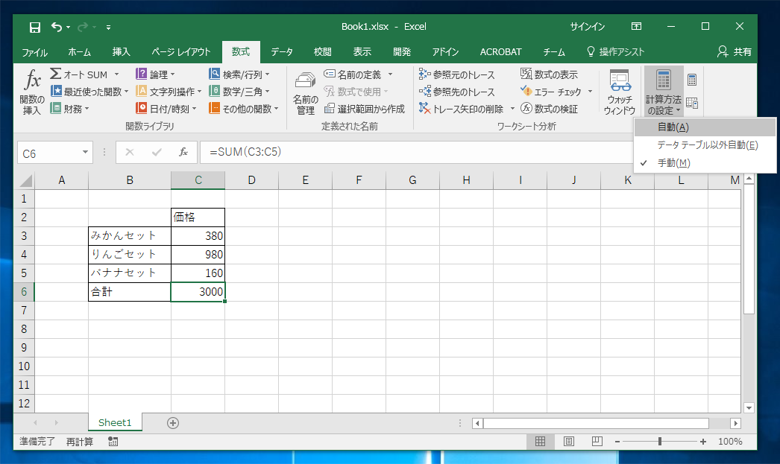Select cell containing みかんセット
The width and height of the screenshot is (780, 464).
click(x=130, y=236)
